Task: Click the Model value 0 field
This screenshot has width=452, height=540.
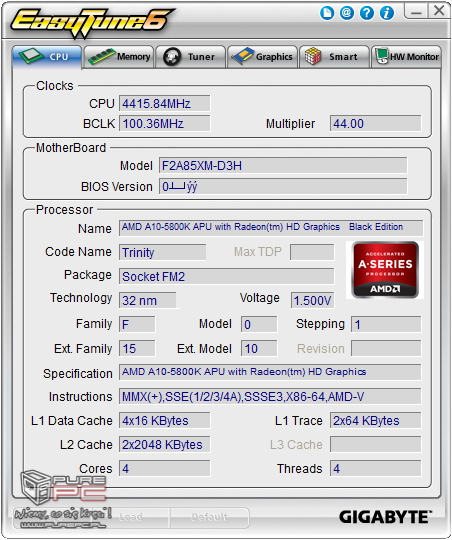Action: point(259,324)
